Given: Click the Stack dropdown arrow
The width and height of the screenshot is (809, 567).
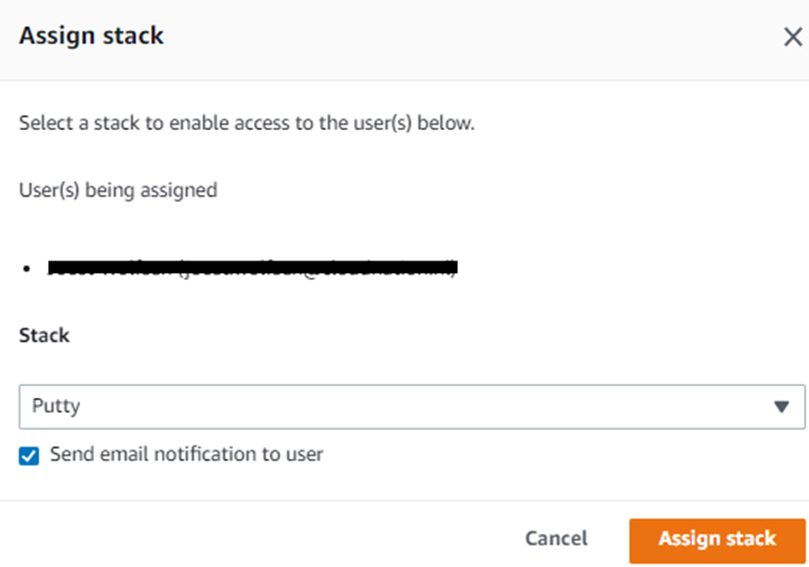Looking at the screenshot, I should click(x=781, y=407).
